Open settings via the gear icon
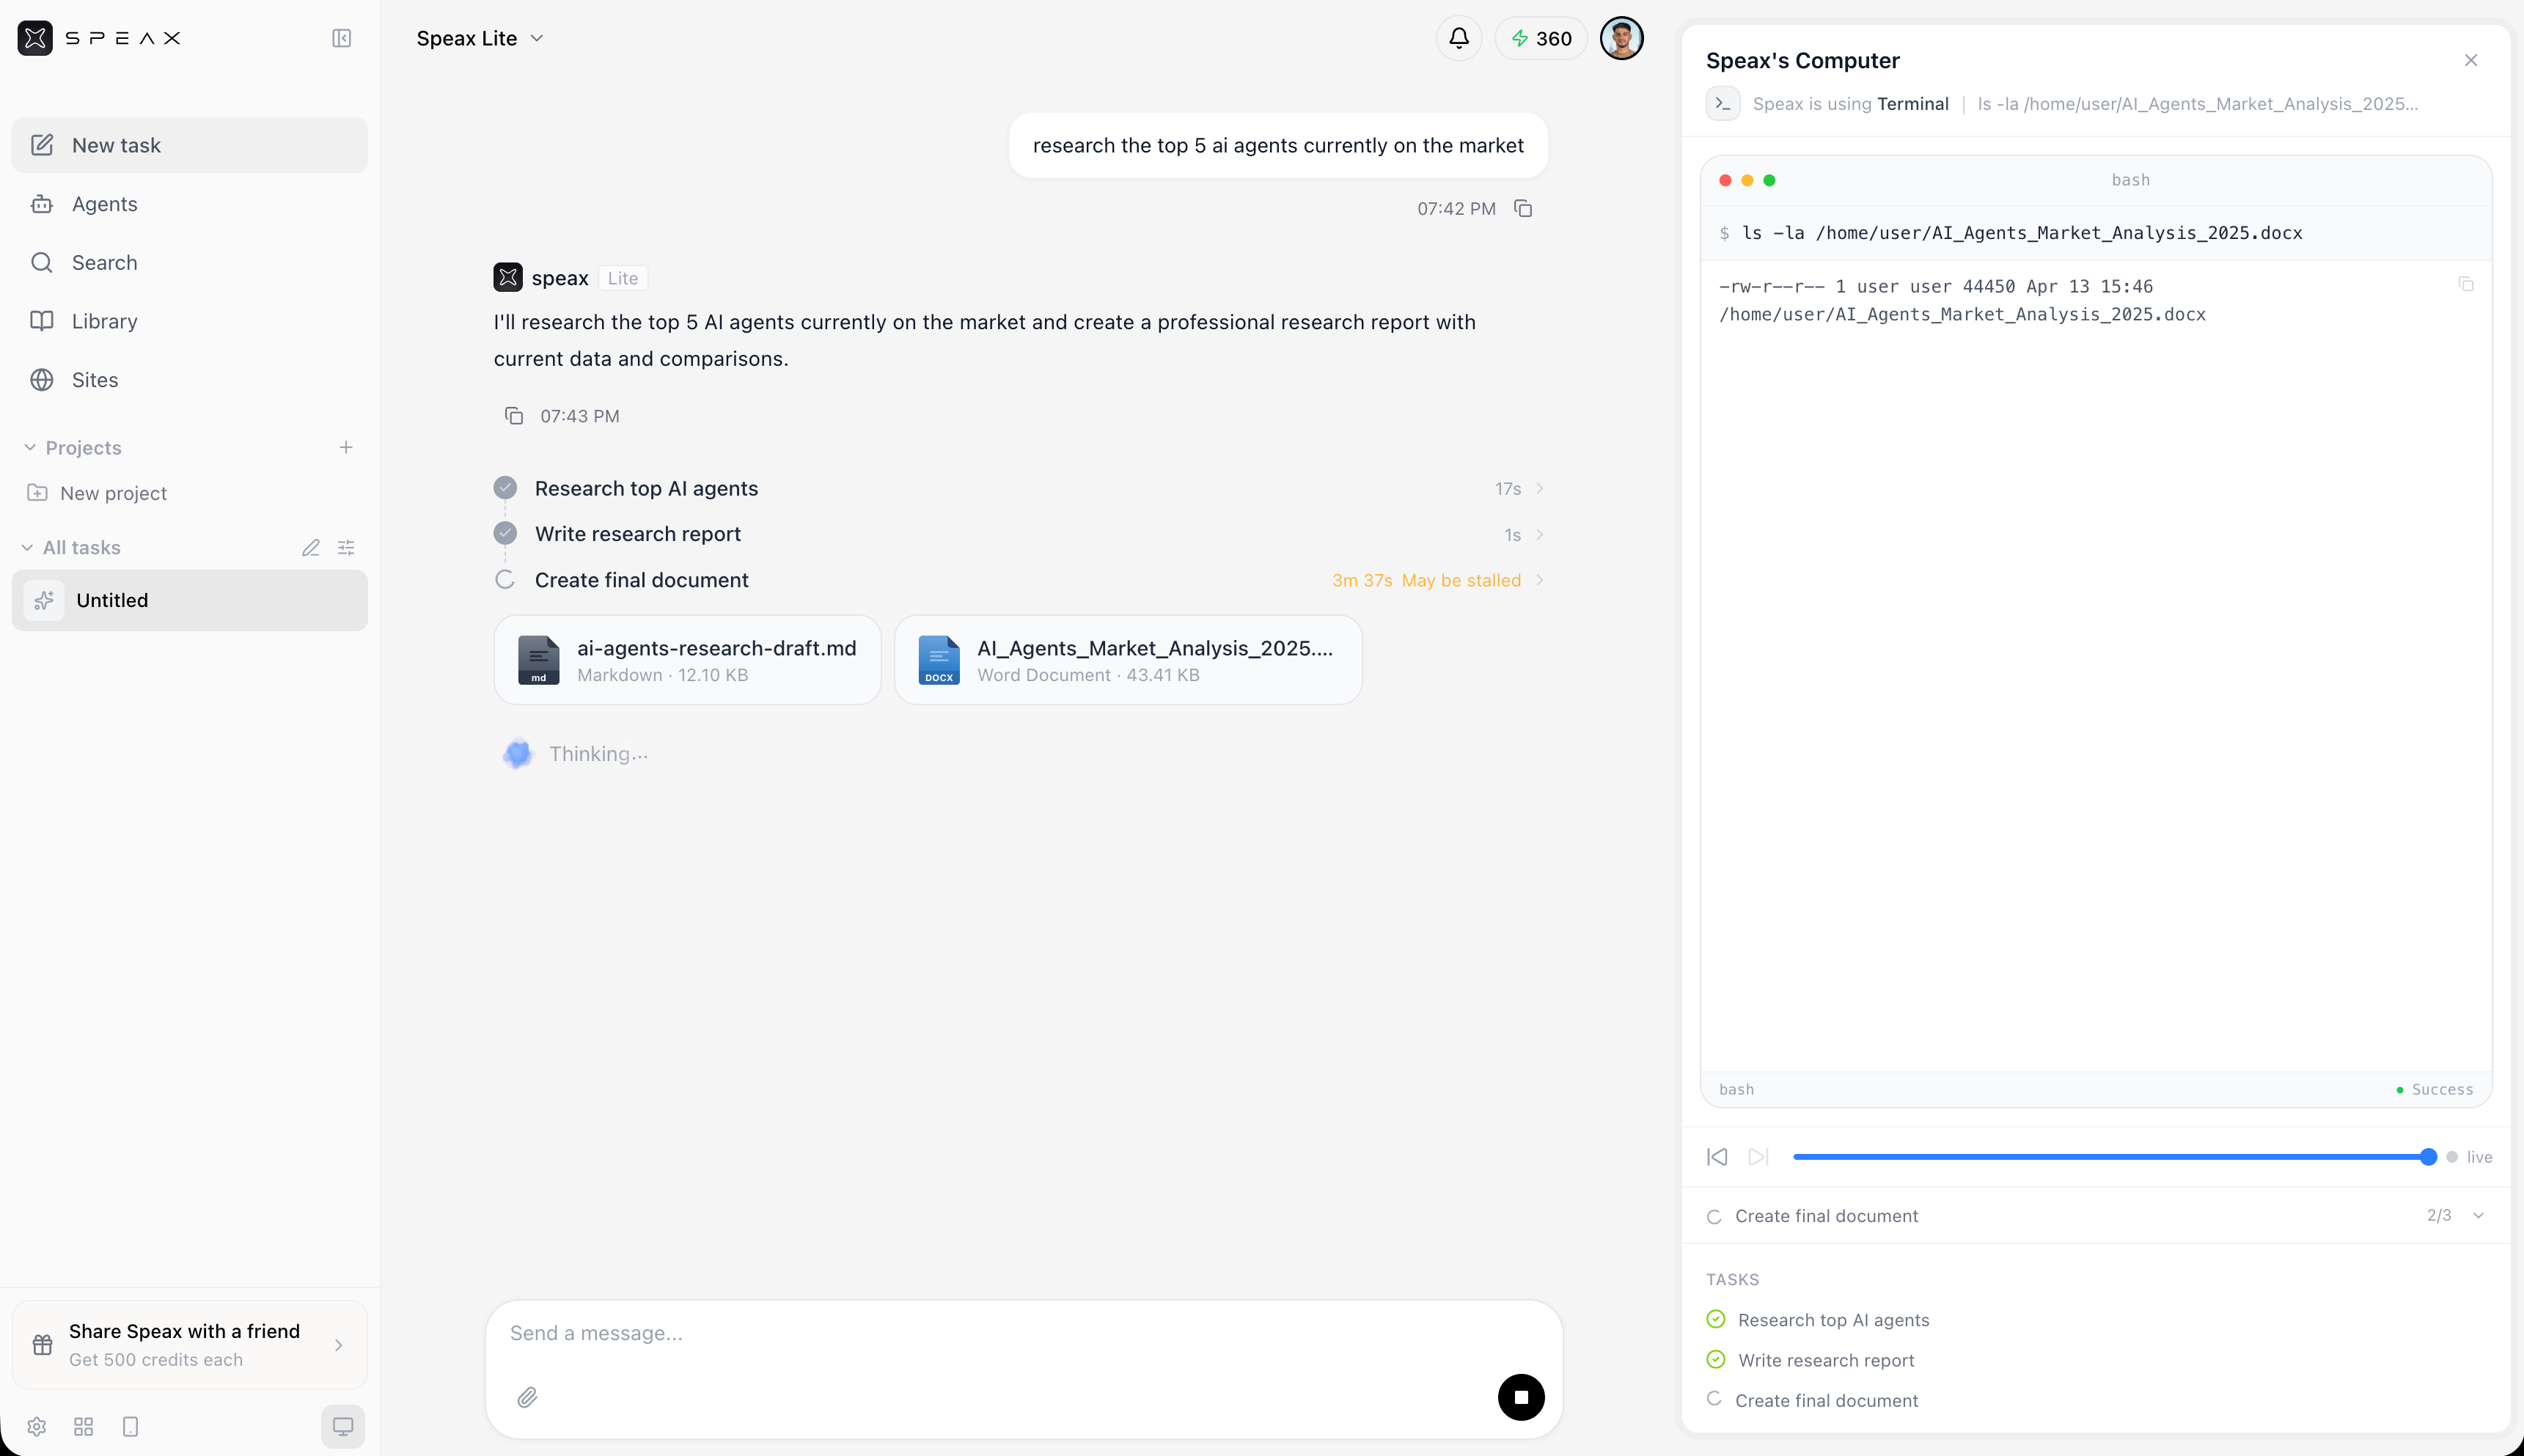 tap(37, 1427)
